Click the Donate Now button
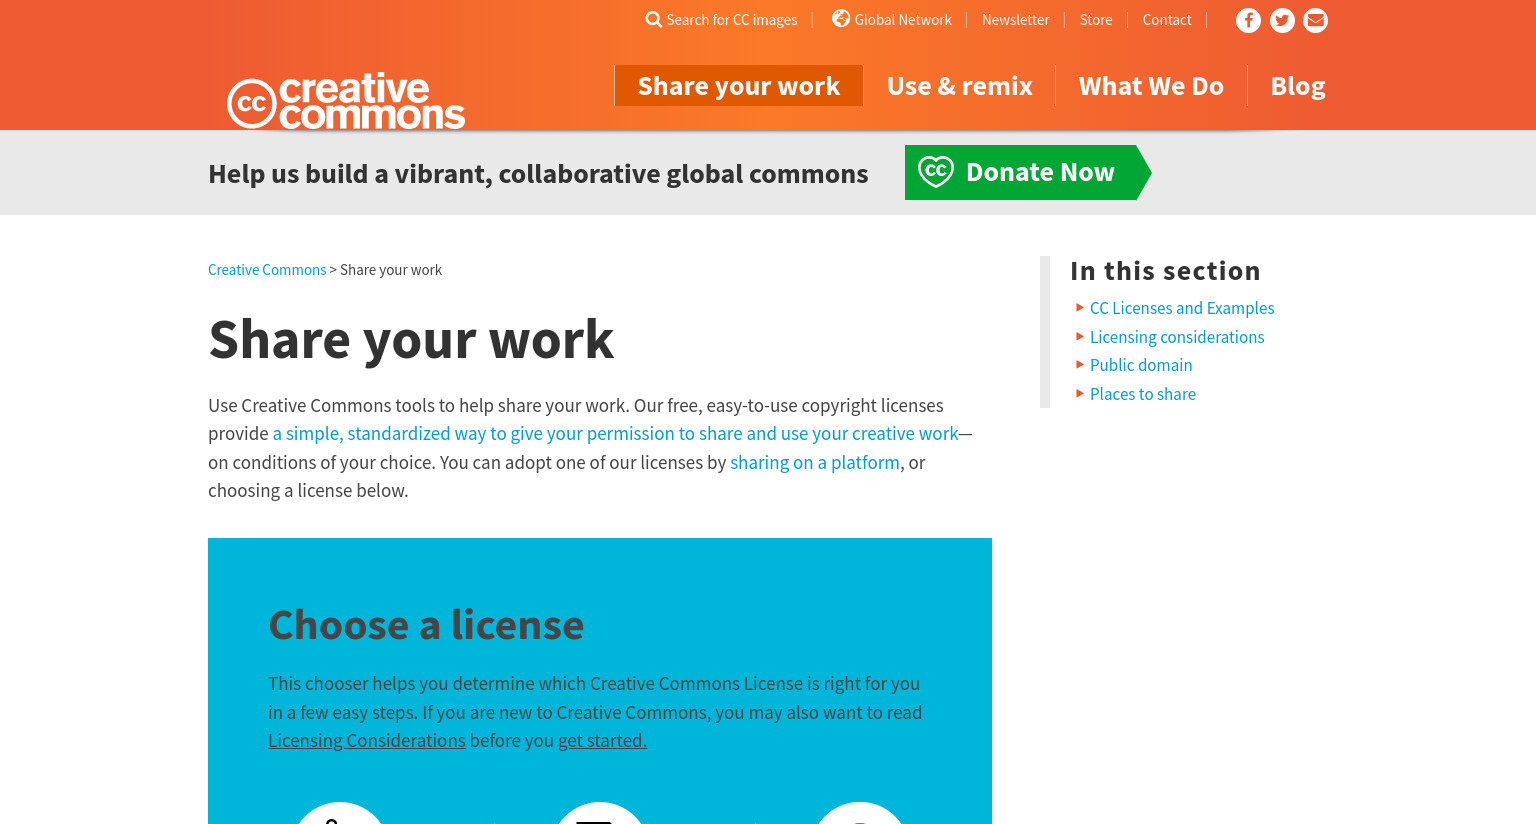 [1028, 172]
